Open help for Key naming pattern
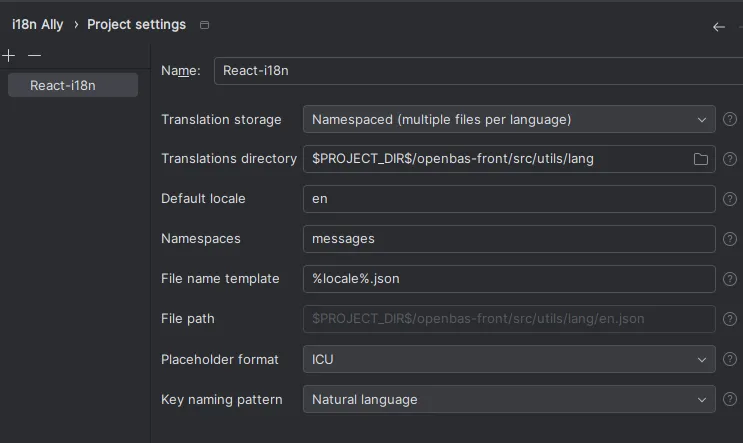 [x=730, y=399]
